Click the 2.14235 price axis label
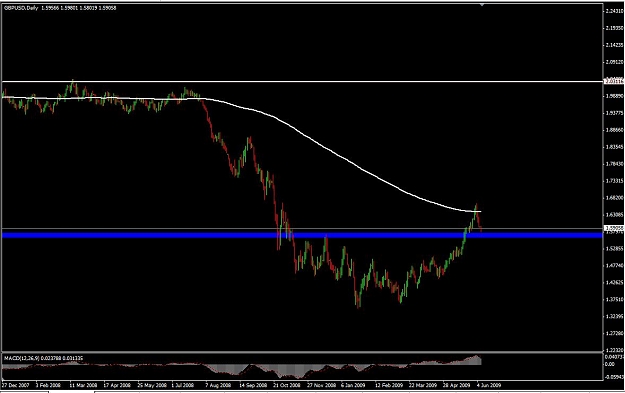This screenshot has width=625, height=393. [x=614, y=45]
